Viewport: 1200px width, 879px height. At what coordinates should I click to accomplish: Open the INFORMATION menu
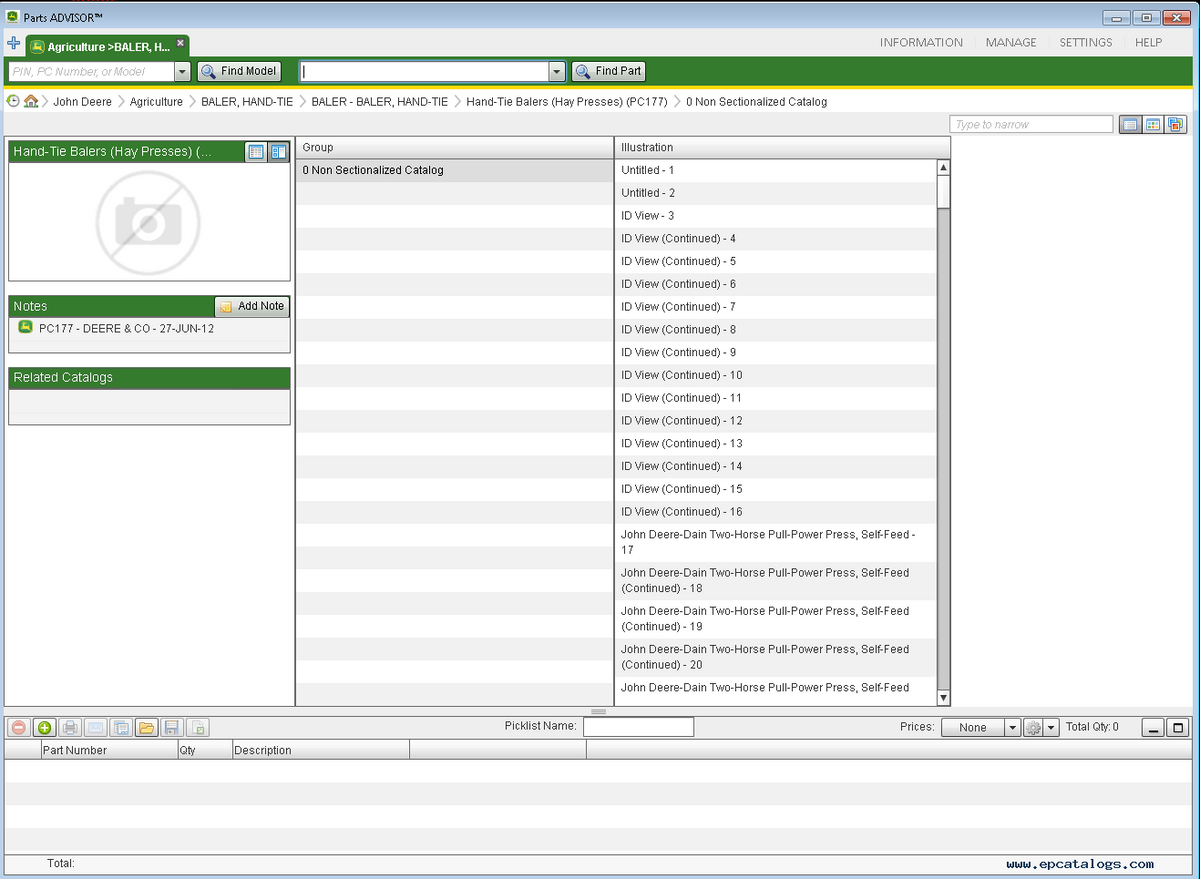coord(921,43)
